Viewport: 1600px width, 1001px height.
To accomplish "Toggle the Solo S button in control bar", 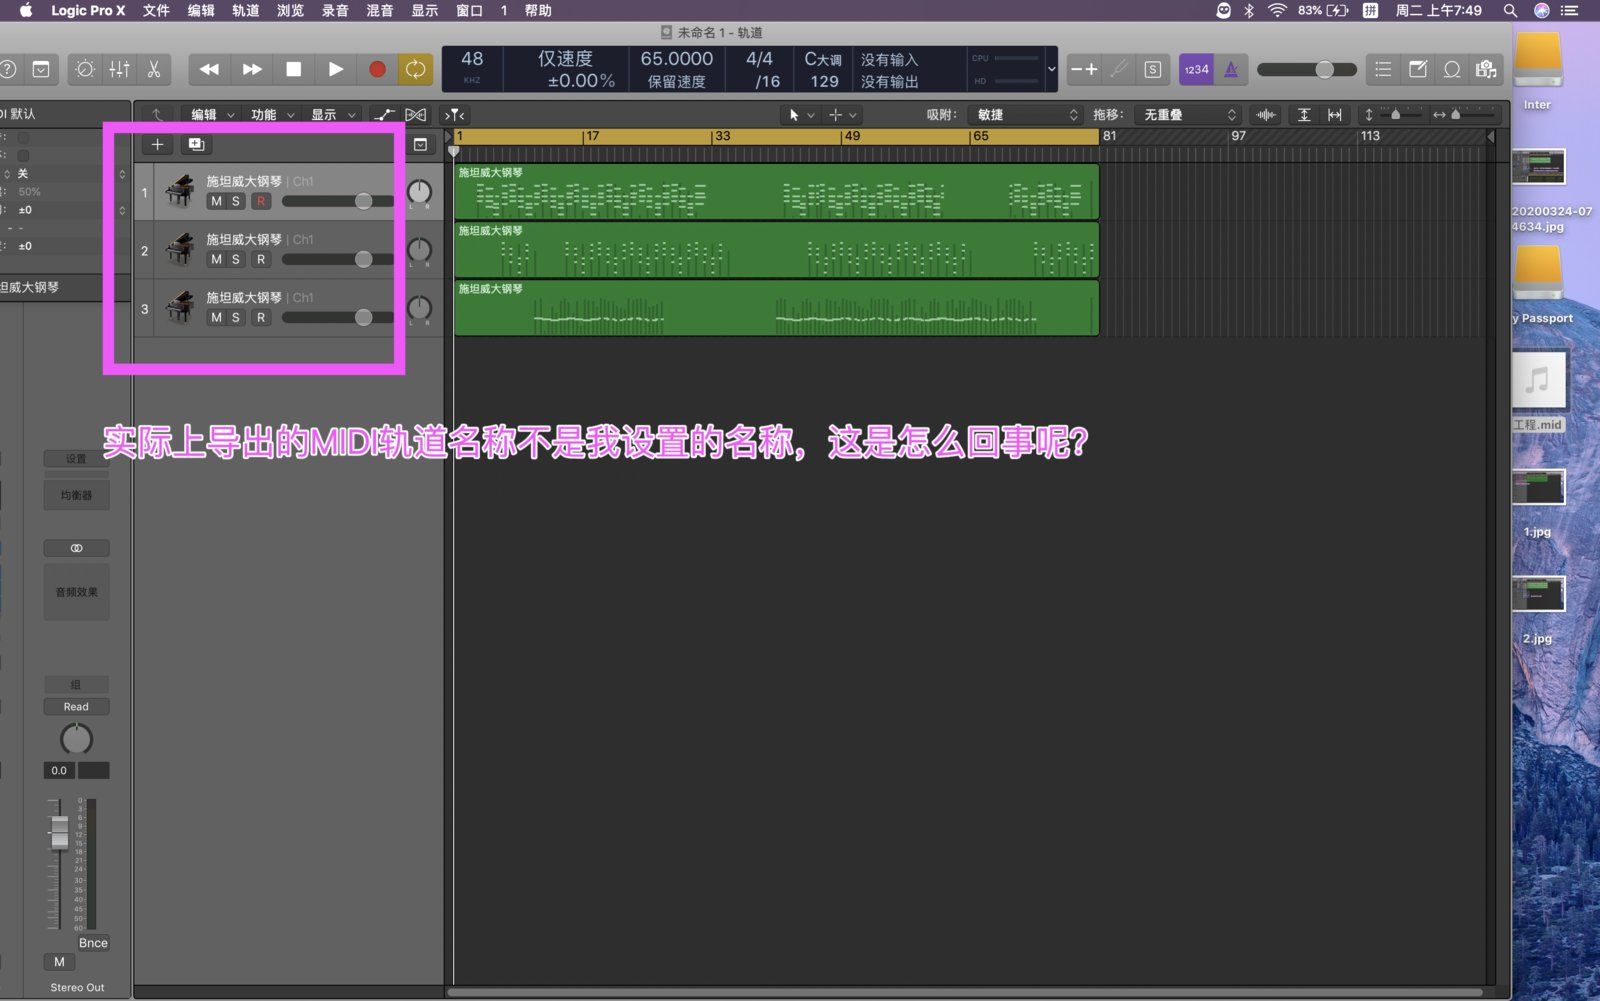I will (1153, 69).
